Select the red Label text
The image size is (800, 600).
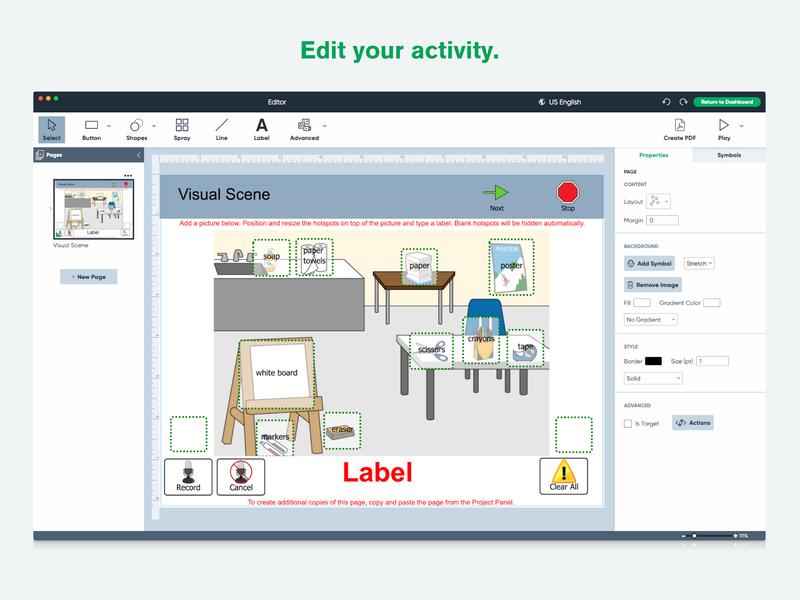tap(378, 472)
